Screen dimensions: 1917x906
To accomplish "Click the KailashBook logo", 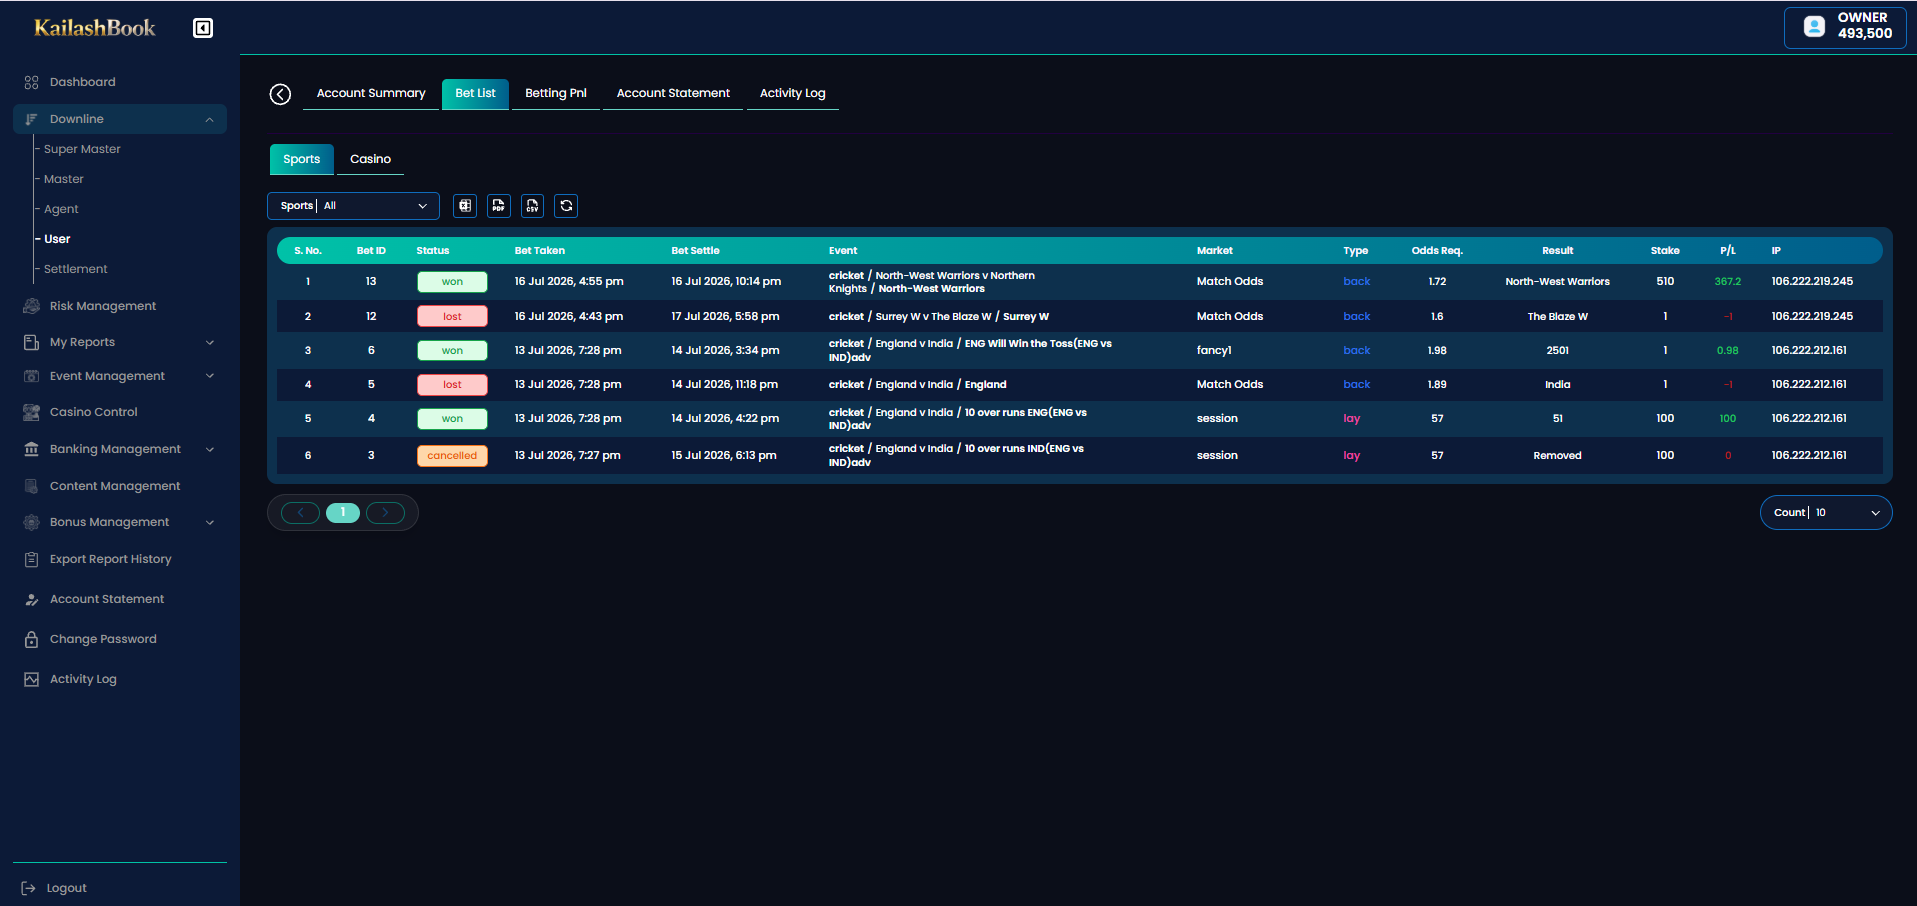I will click(95, 28).
